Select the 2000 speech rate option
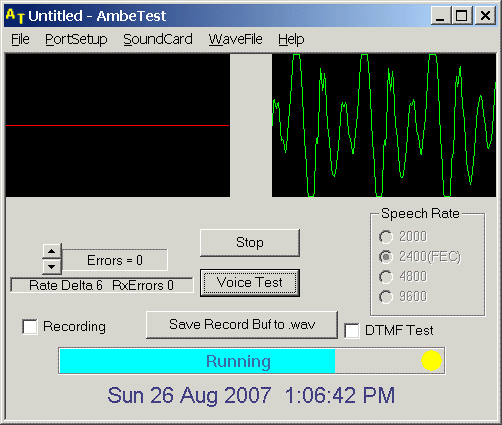 (386, 237)
